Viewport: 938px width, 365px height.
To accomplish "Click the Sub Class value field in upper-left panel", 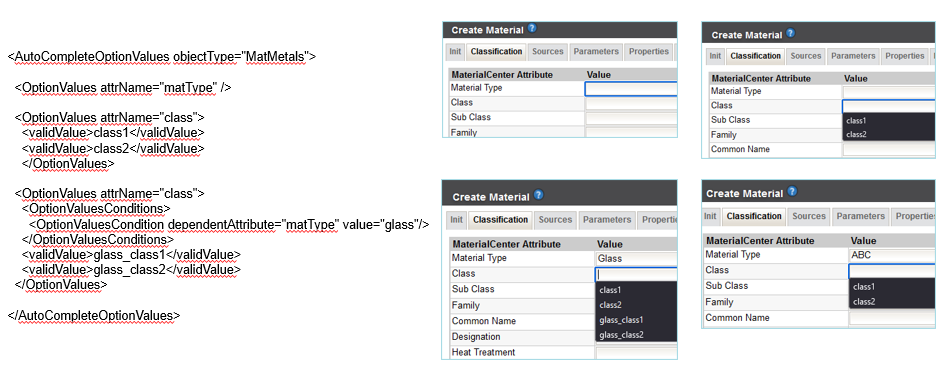I will click(x=631, y=118).
